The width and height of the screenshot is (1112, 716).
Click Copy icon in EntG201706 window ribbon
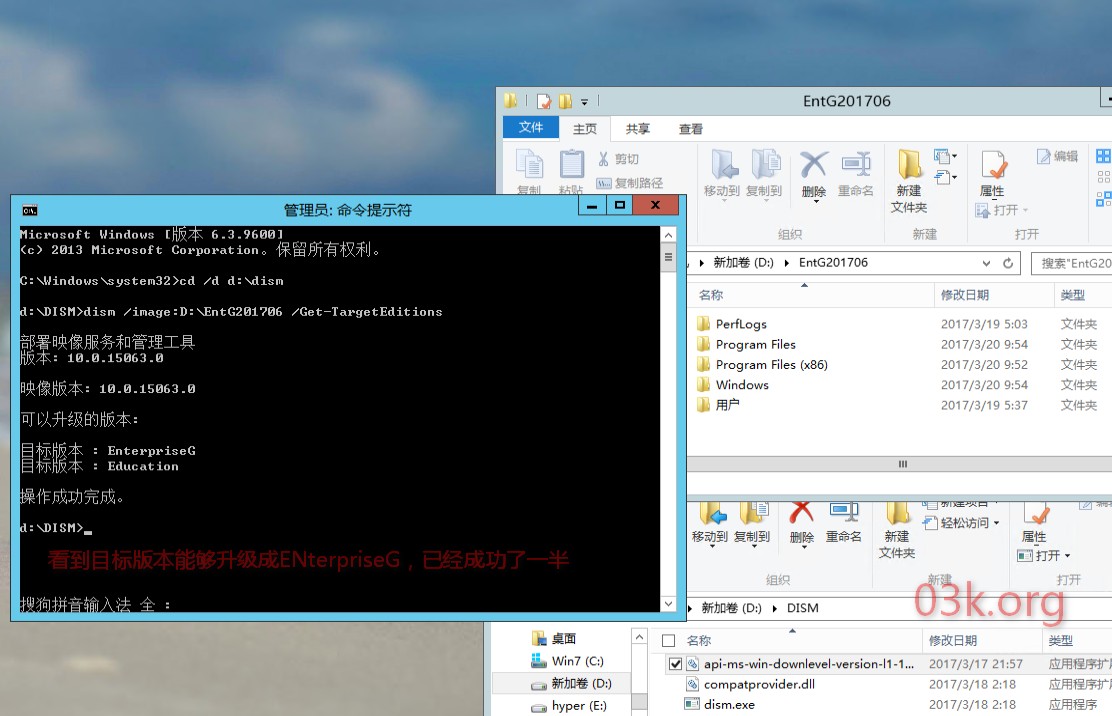click(x=529, y=164)
